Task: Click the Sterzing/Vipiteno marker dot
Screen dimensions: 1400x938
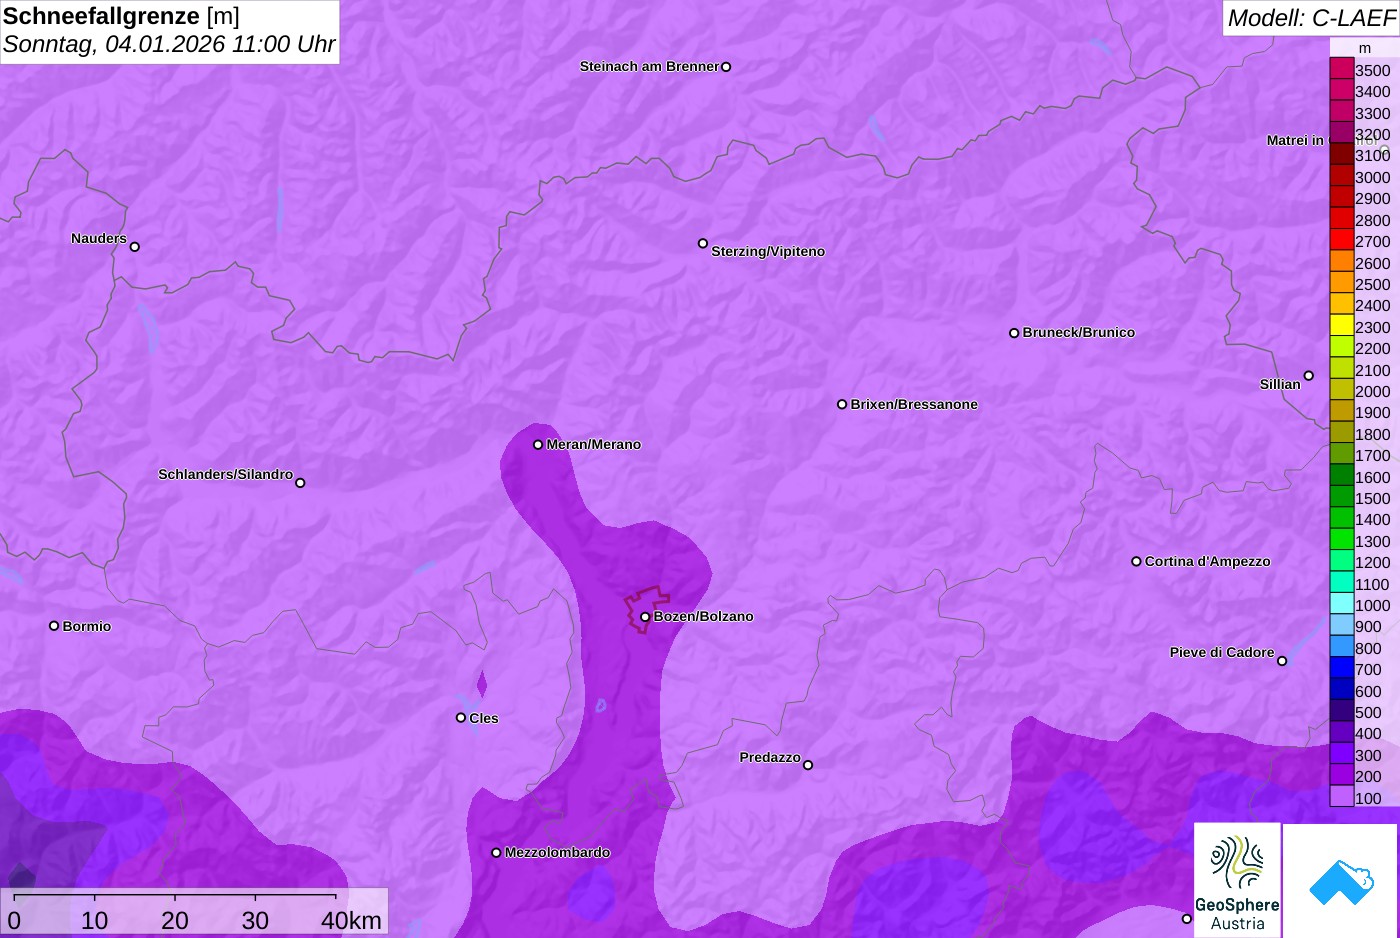Action: pos(703,243)
